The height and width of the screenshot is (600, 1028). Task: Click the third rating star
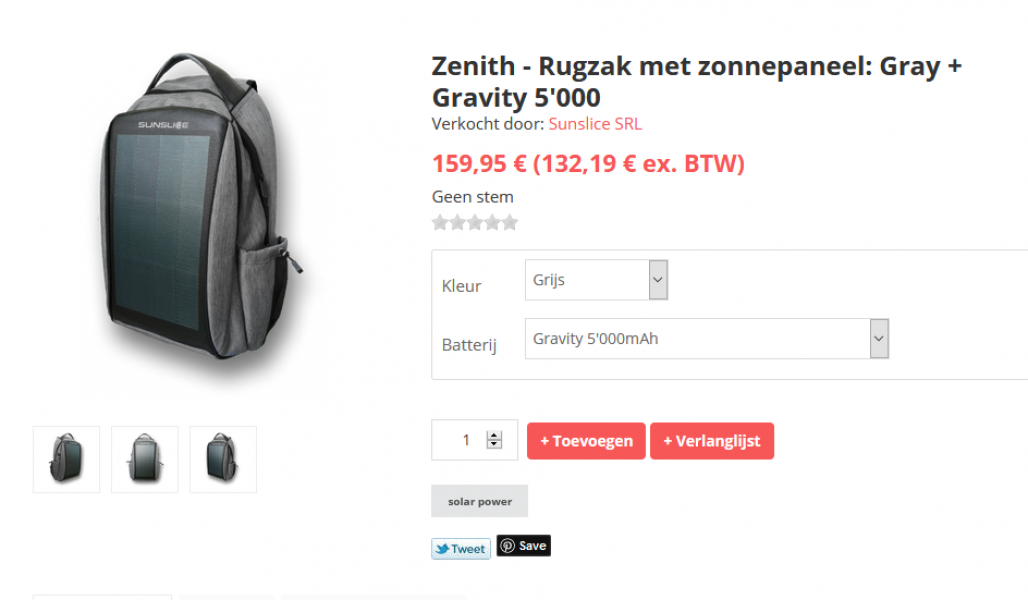tap(475, 223)
